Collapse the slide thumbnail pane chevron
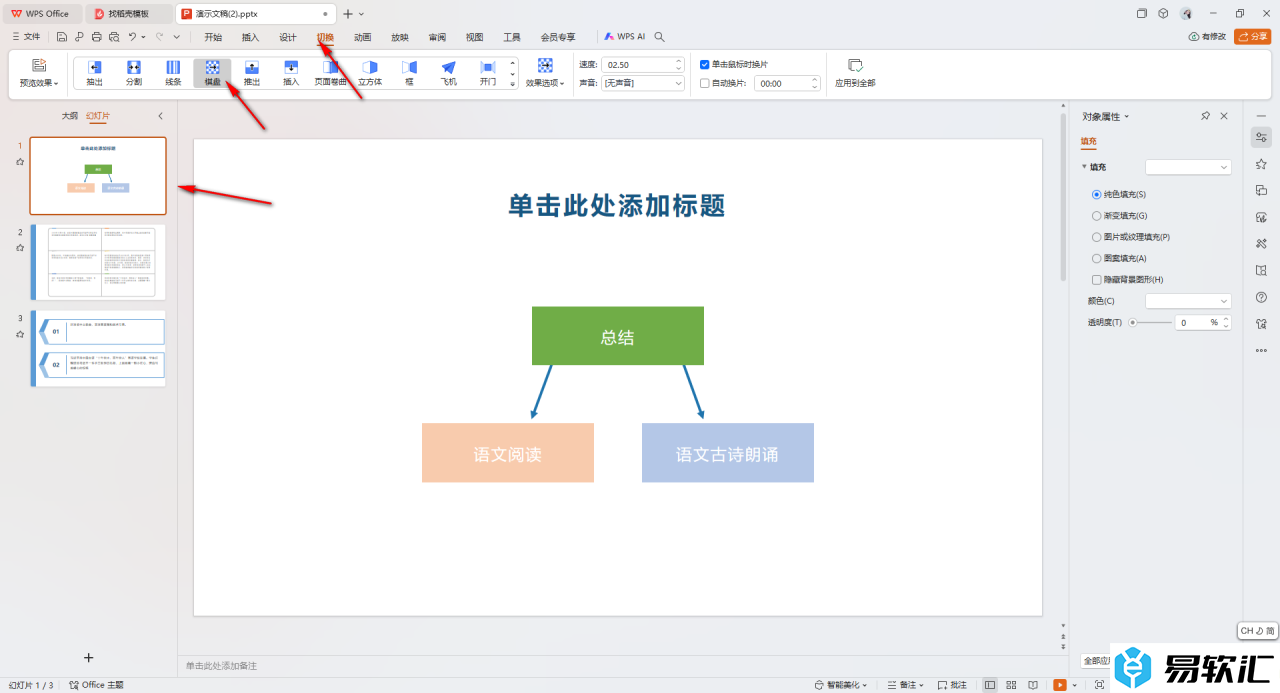Screen dimensions: 1280x693 tap(160, 116)
